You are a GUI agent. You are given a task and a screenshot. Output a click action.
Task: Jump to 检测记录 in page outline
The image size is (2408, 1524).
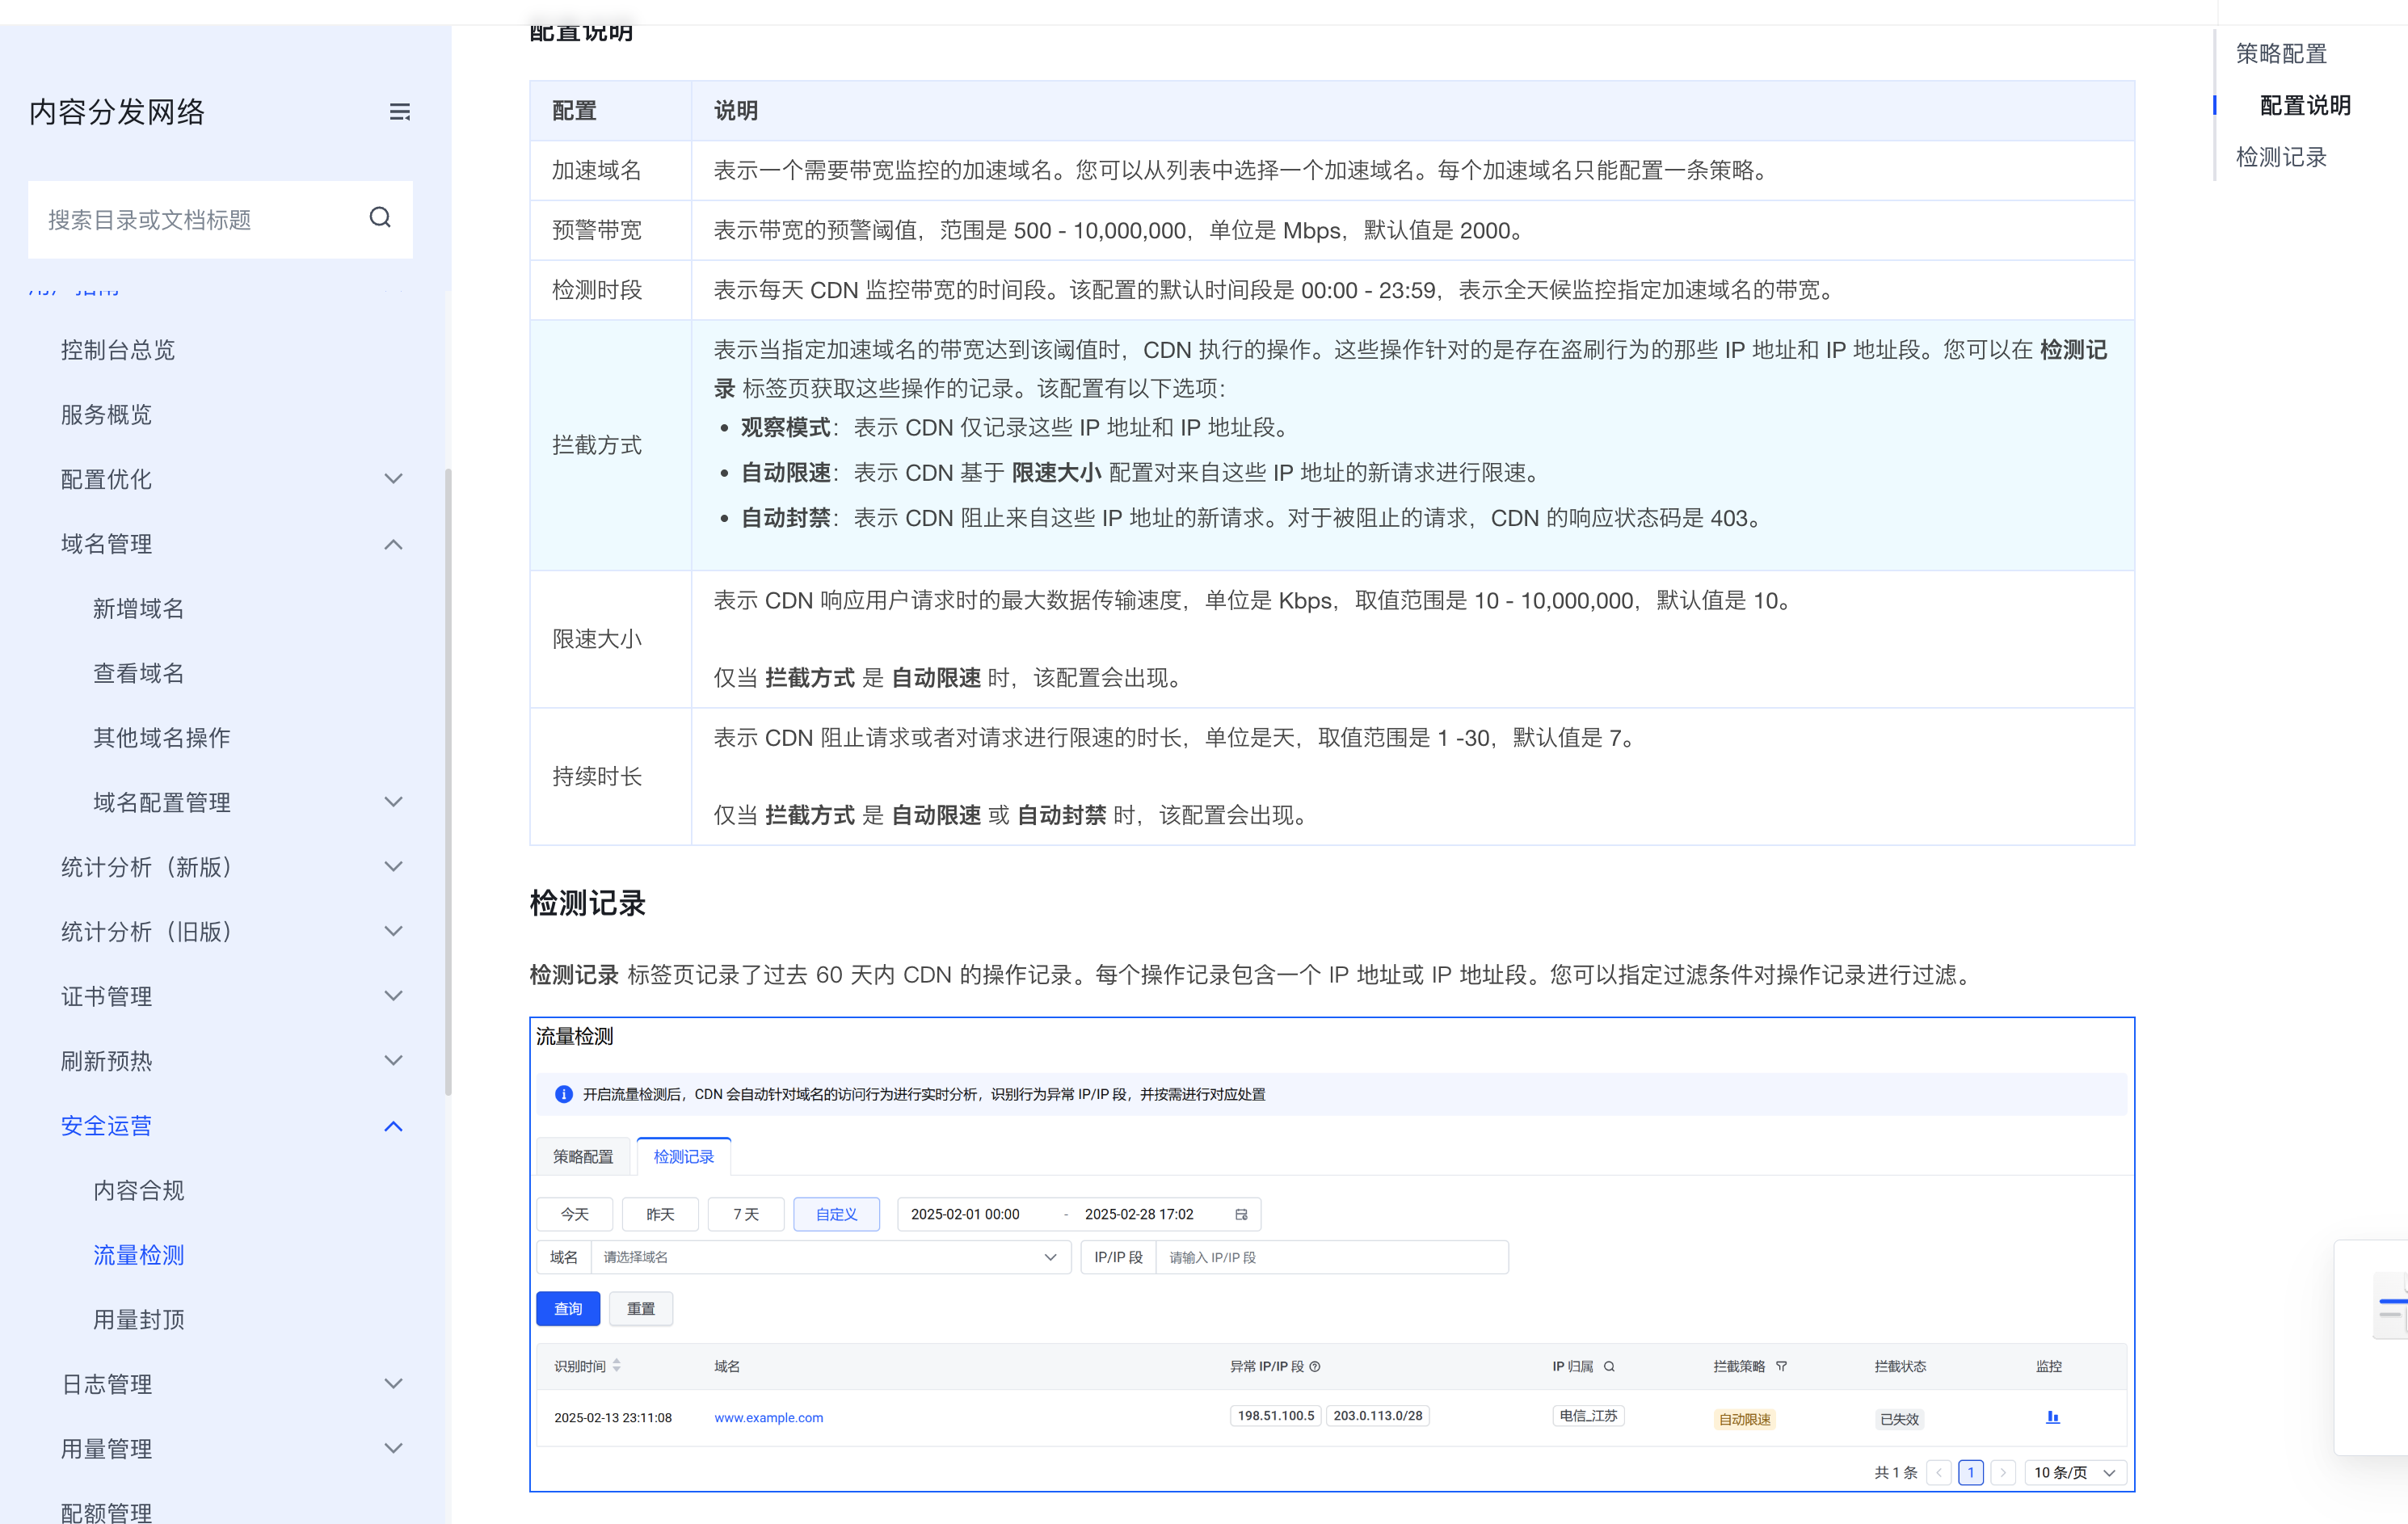tap(2281, 157)
